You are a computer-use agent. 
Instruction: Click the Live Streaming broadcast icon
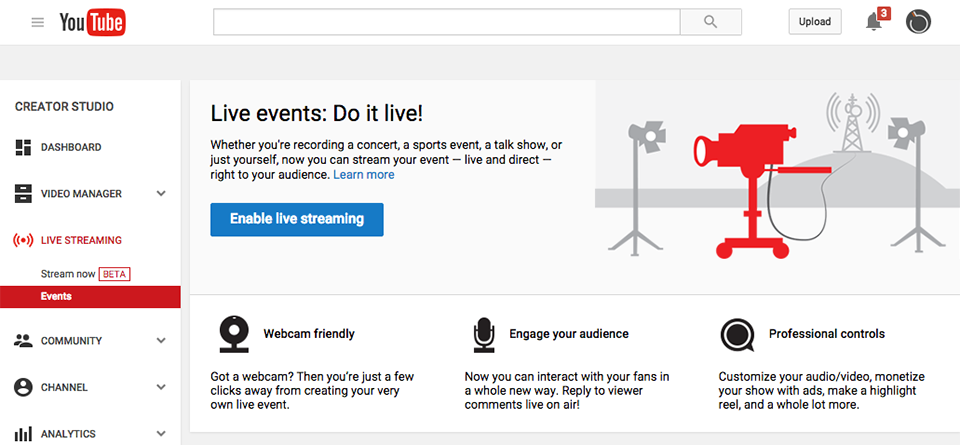pos(23,241)
